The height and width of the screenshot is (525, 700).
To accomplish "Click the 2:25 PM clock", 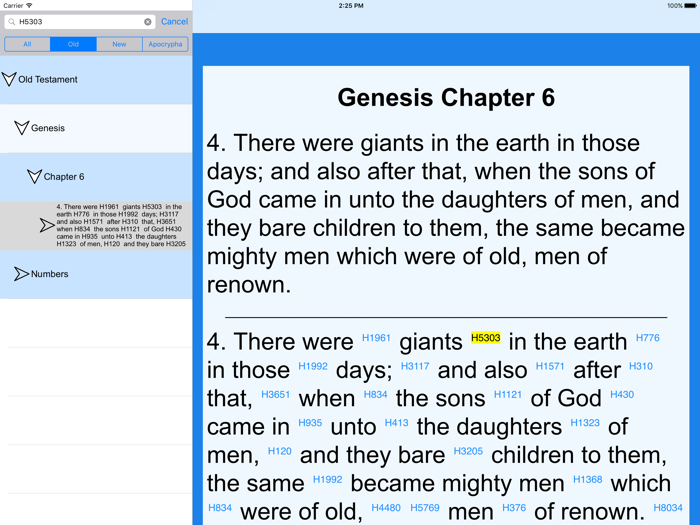I will tap(351, 6).
